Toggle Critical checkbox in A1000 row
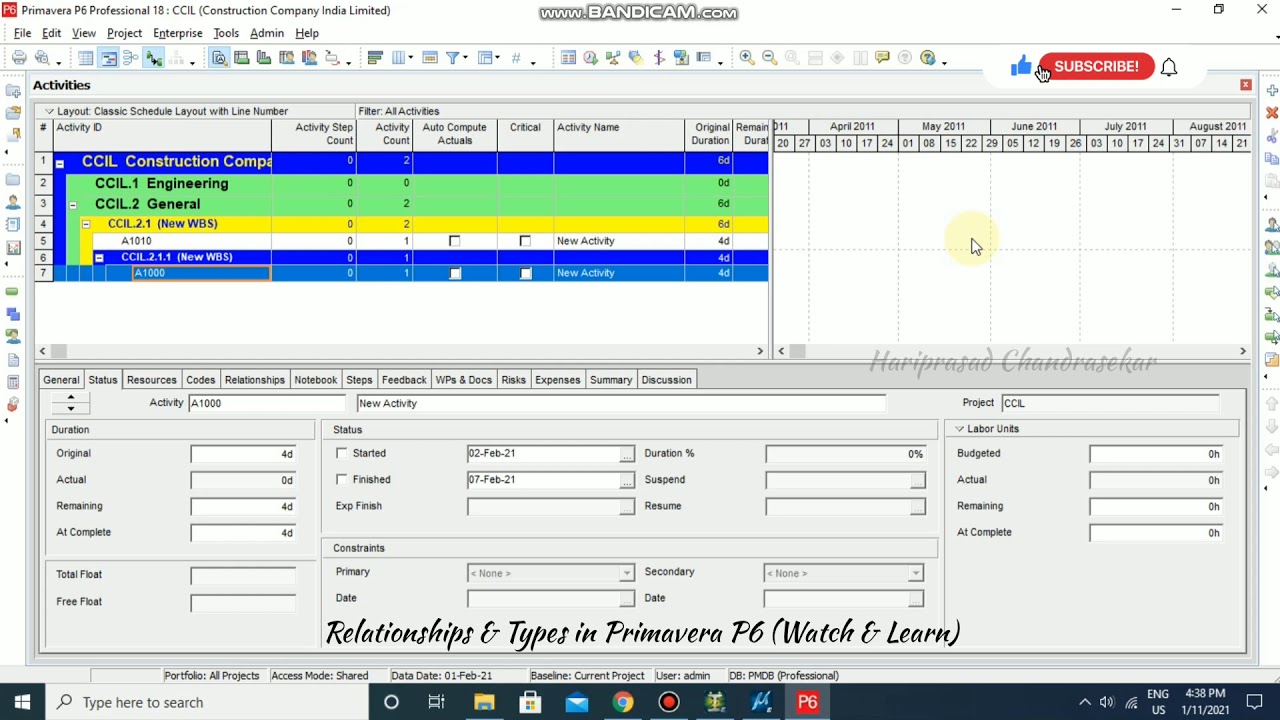This screenshot has height=720, width=1280. 526,273
